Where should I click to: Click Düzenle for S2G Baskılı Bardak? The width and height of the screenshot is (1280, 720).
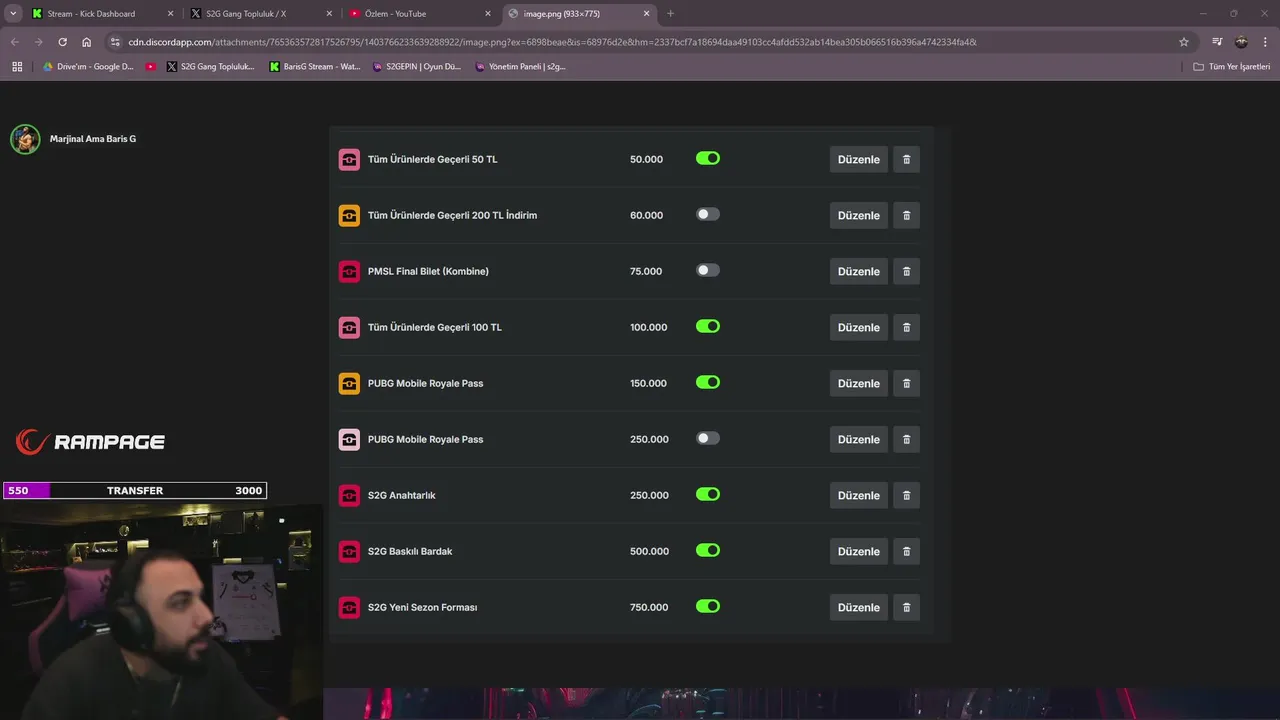[x=859, y=551]
